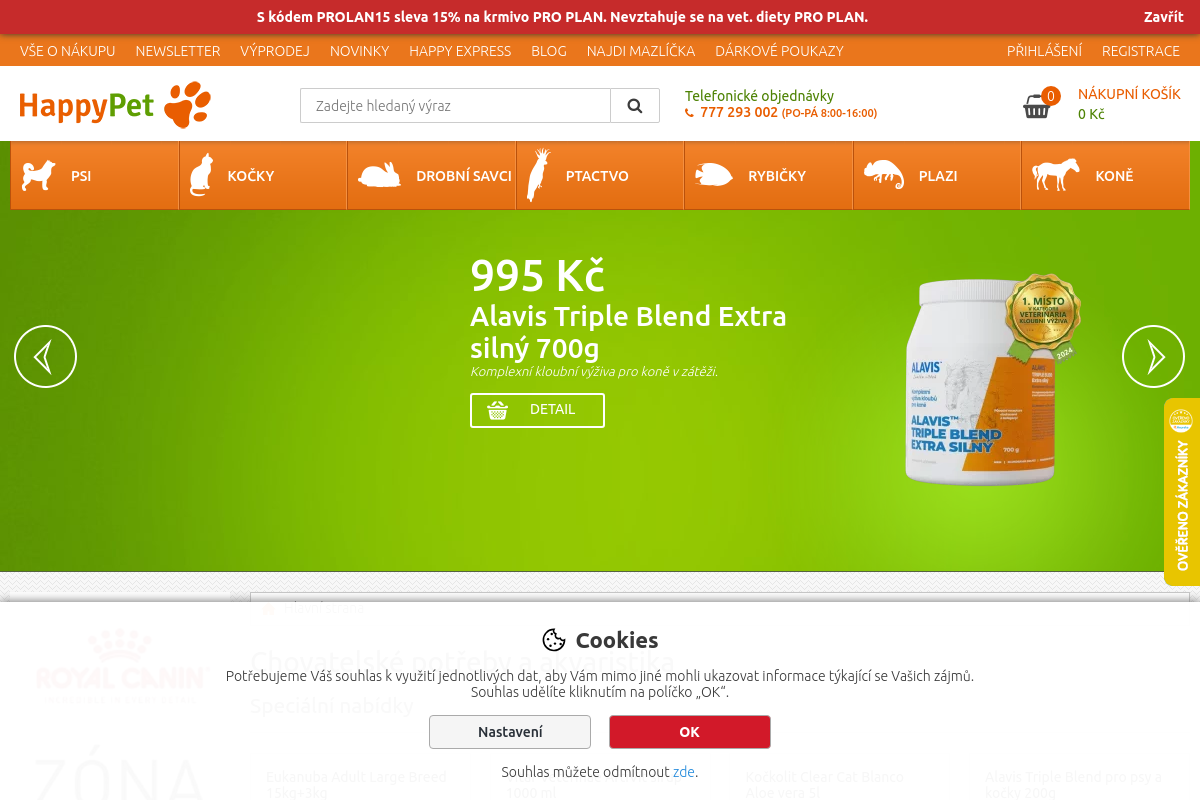Click the DETAIL button on banner

(x=537, y=410)
